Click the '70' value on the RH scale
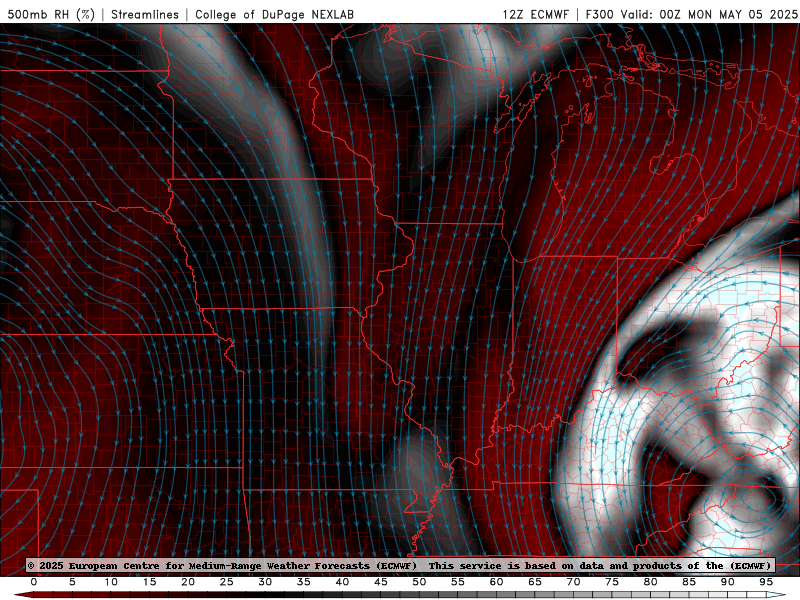800x600 pixels. click(x=573, y=582)
